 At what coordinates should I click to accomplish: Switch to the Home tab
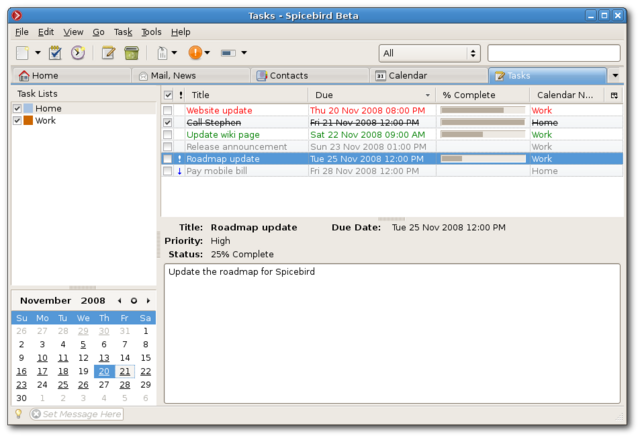(72, 76)
